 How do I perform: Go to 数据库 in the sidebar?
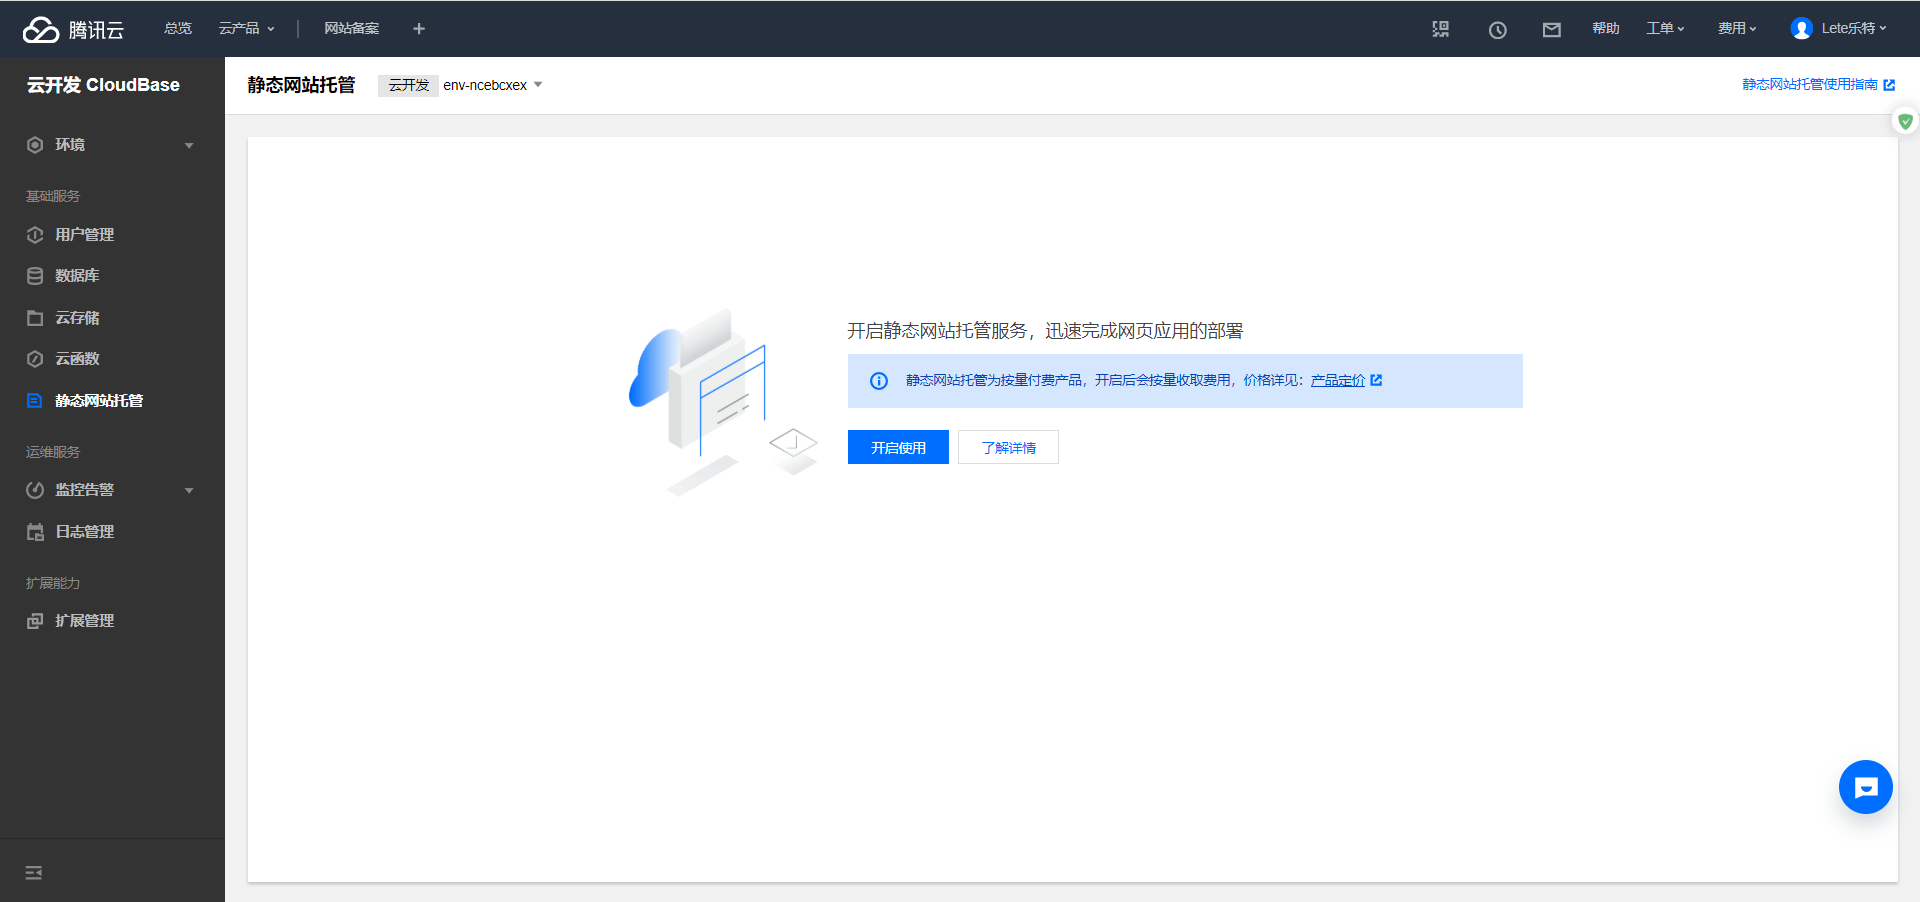[77, 276]
